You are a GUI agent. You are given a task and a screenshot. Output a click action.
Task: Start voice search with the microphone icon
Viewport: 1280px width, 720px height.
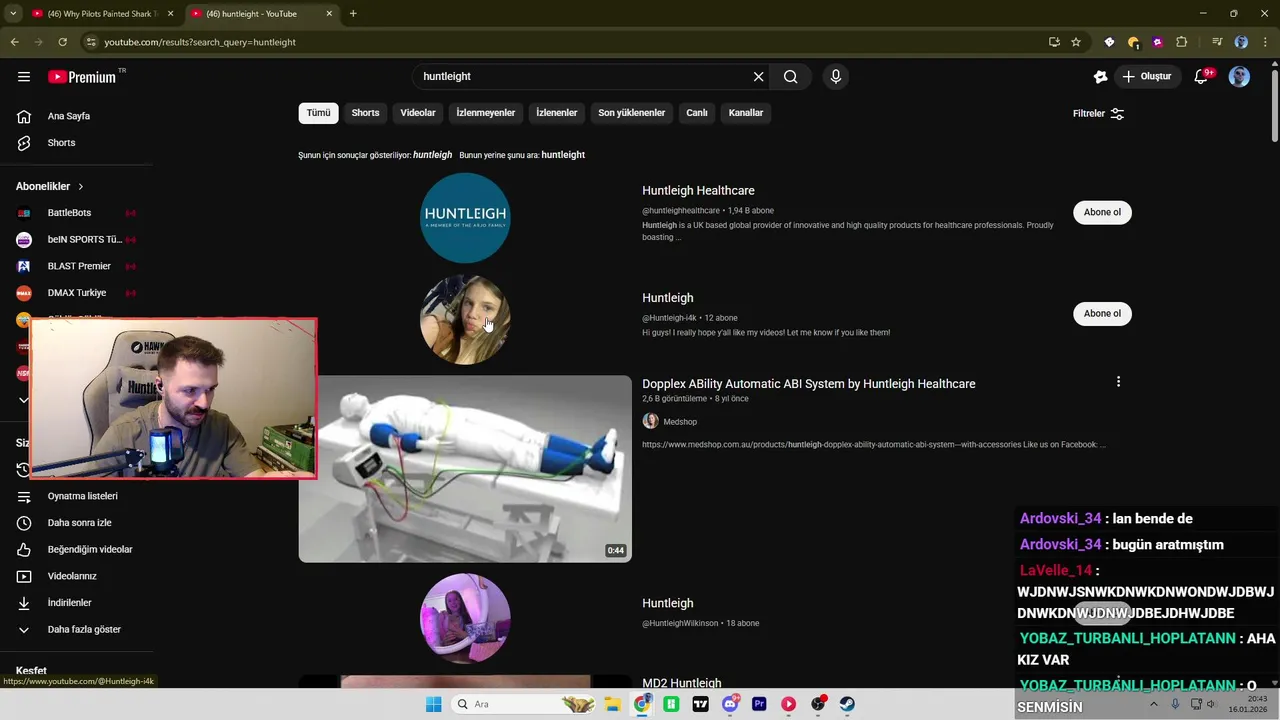(836, 77)
